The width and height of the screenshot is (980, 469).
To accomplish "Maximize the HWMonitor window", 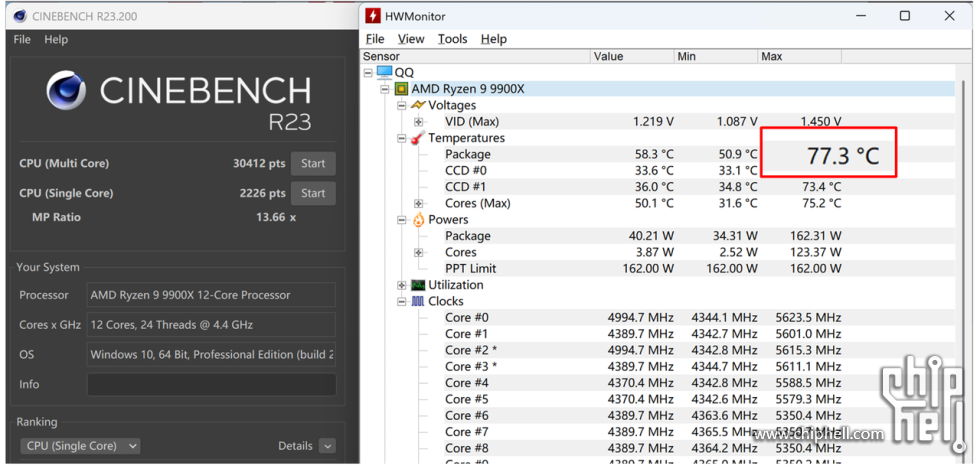I will [904, 16].
